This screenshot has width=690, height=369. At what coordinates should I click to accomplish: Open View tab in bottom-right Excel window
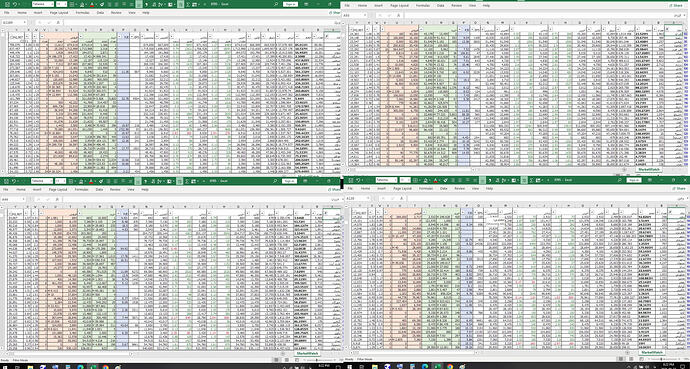click(475, 189)
